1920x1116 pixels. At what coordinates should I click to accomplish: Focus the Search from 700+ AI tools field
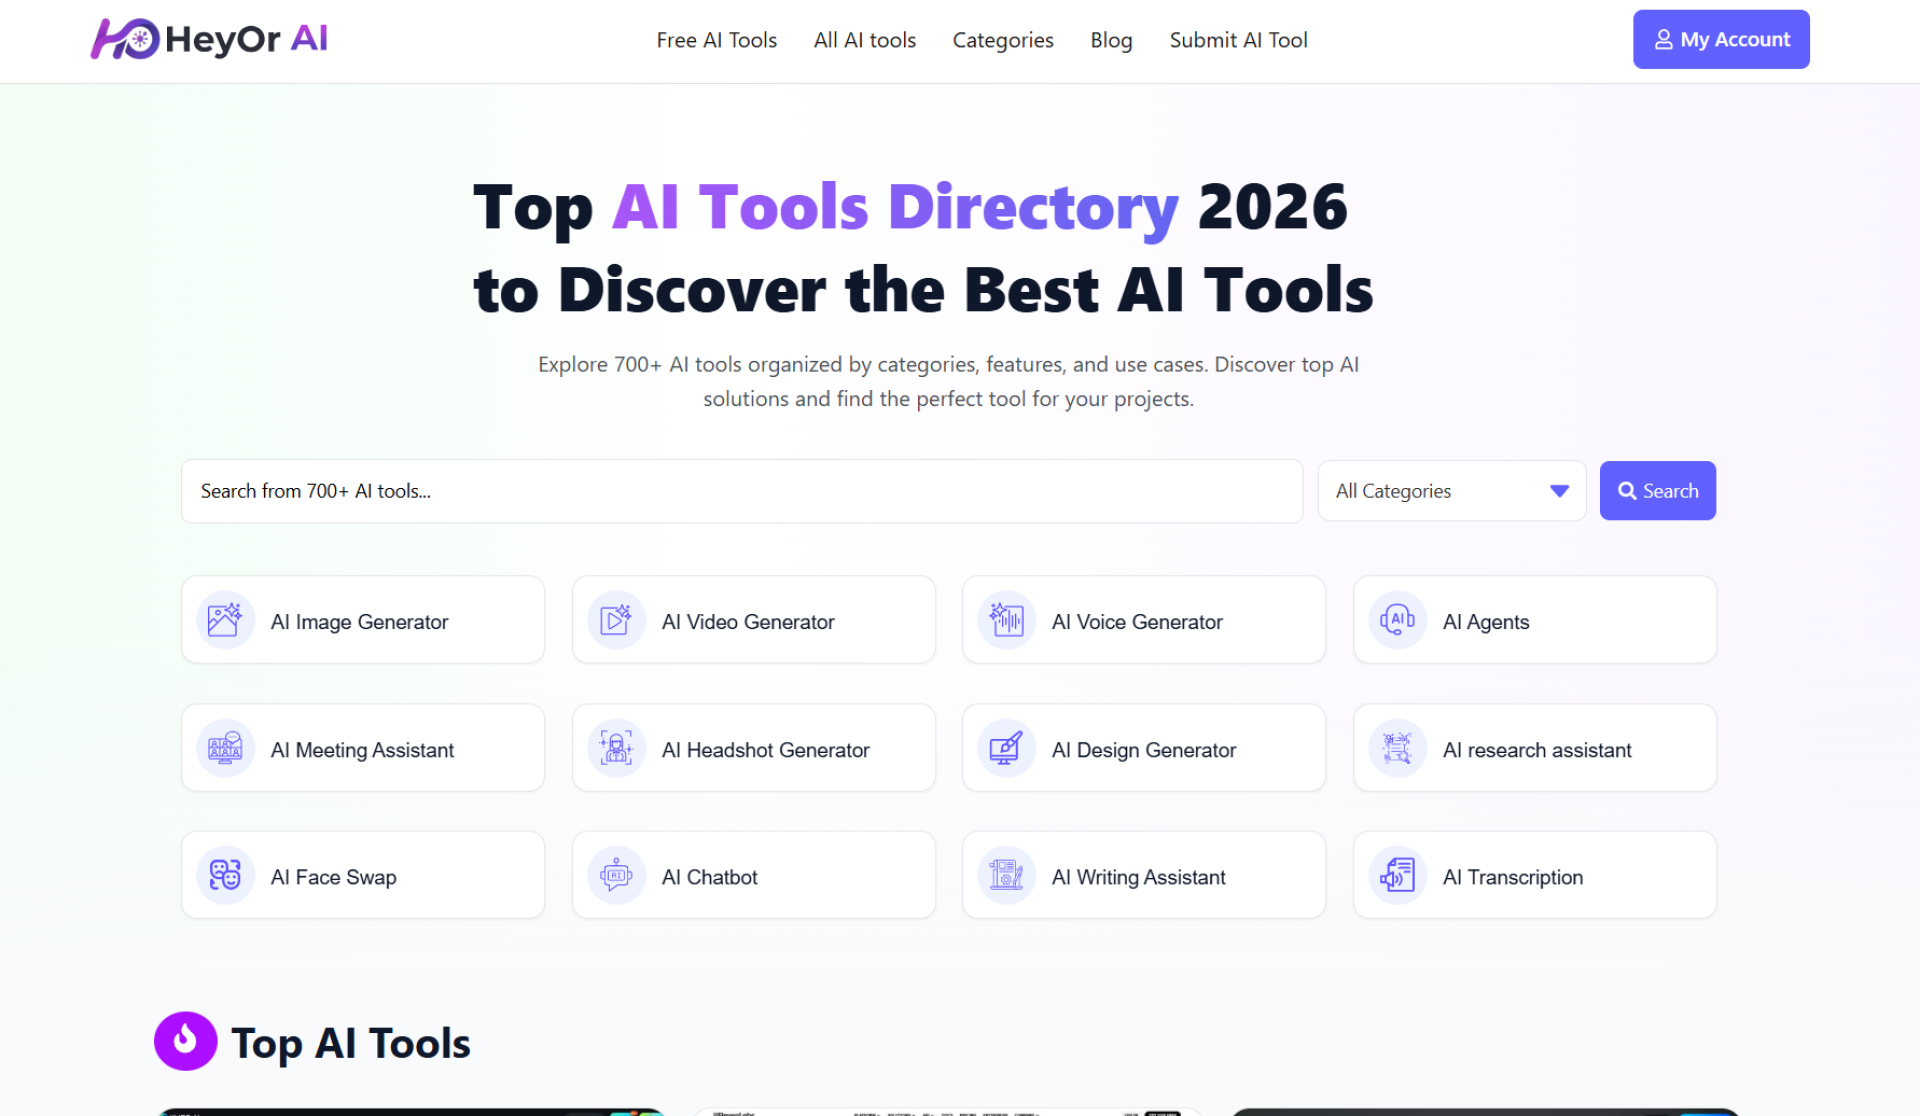[x=741, y=491]
